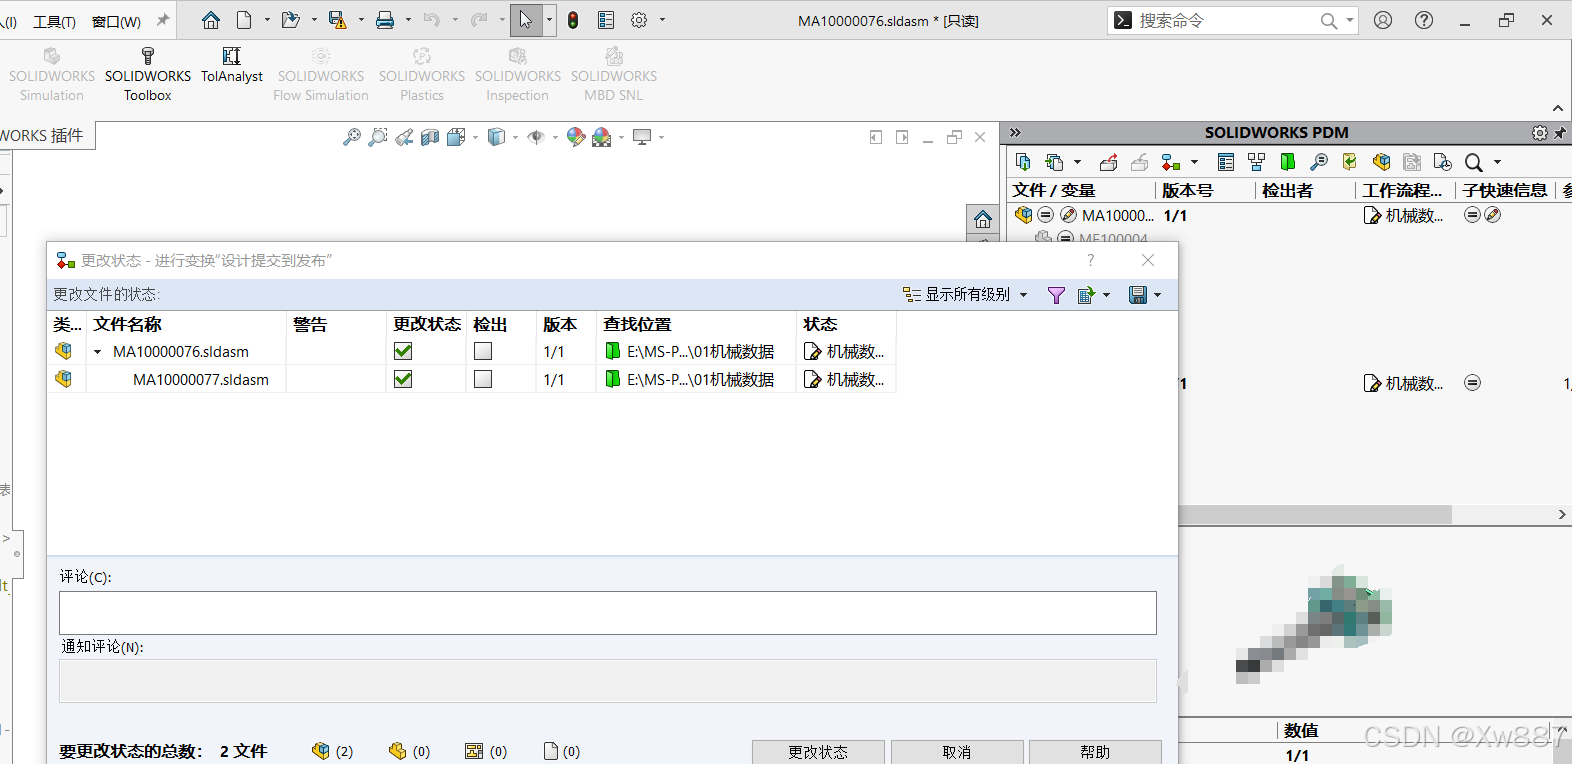This screenshot has width=1572, height=764.
Task: Click the 更改状态 button
Action: pos(818,752)
